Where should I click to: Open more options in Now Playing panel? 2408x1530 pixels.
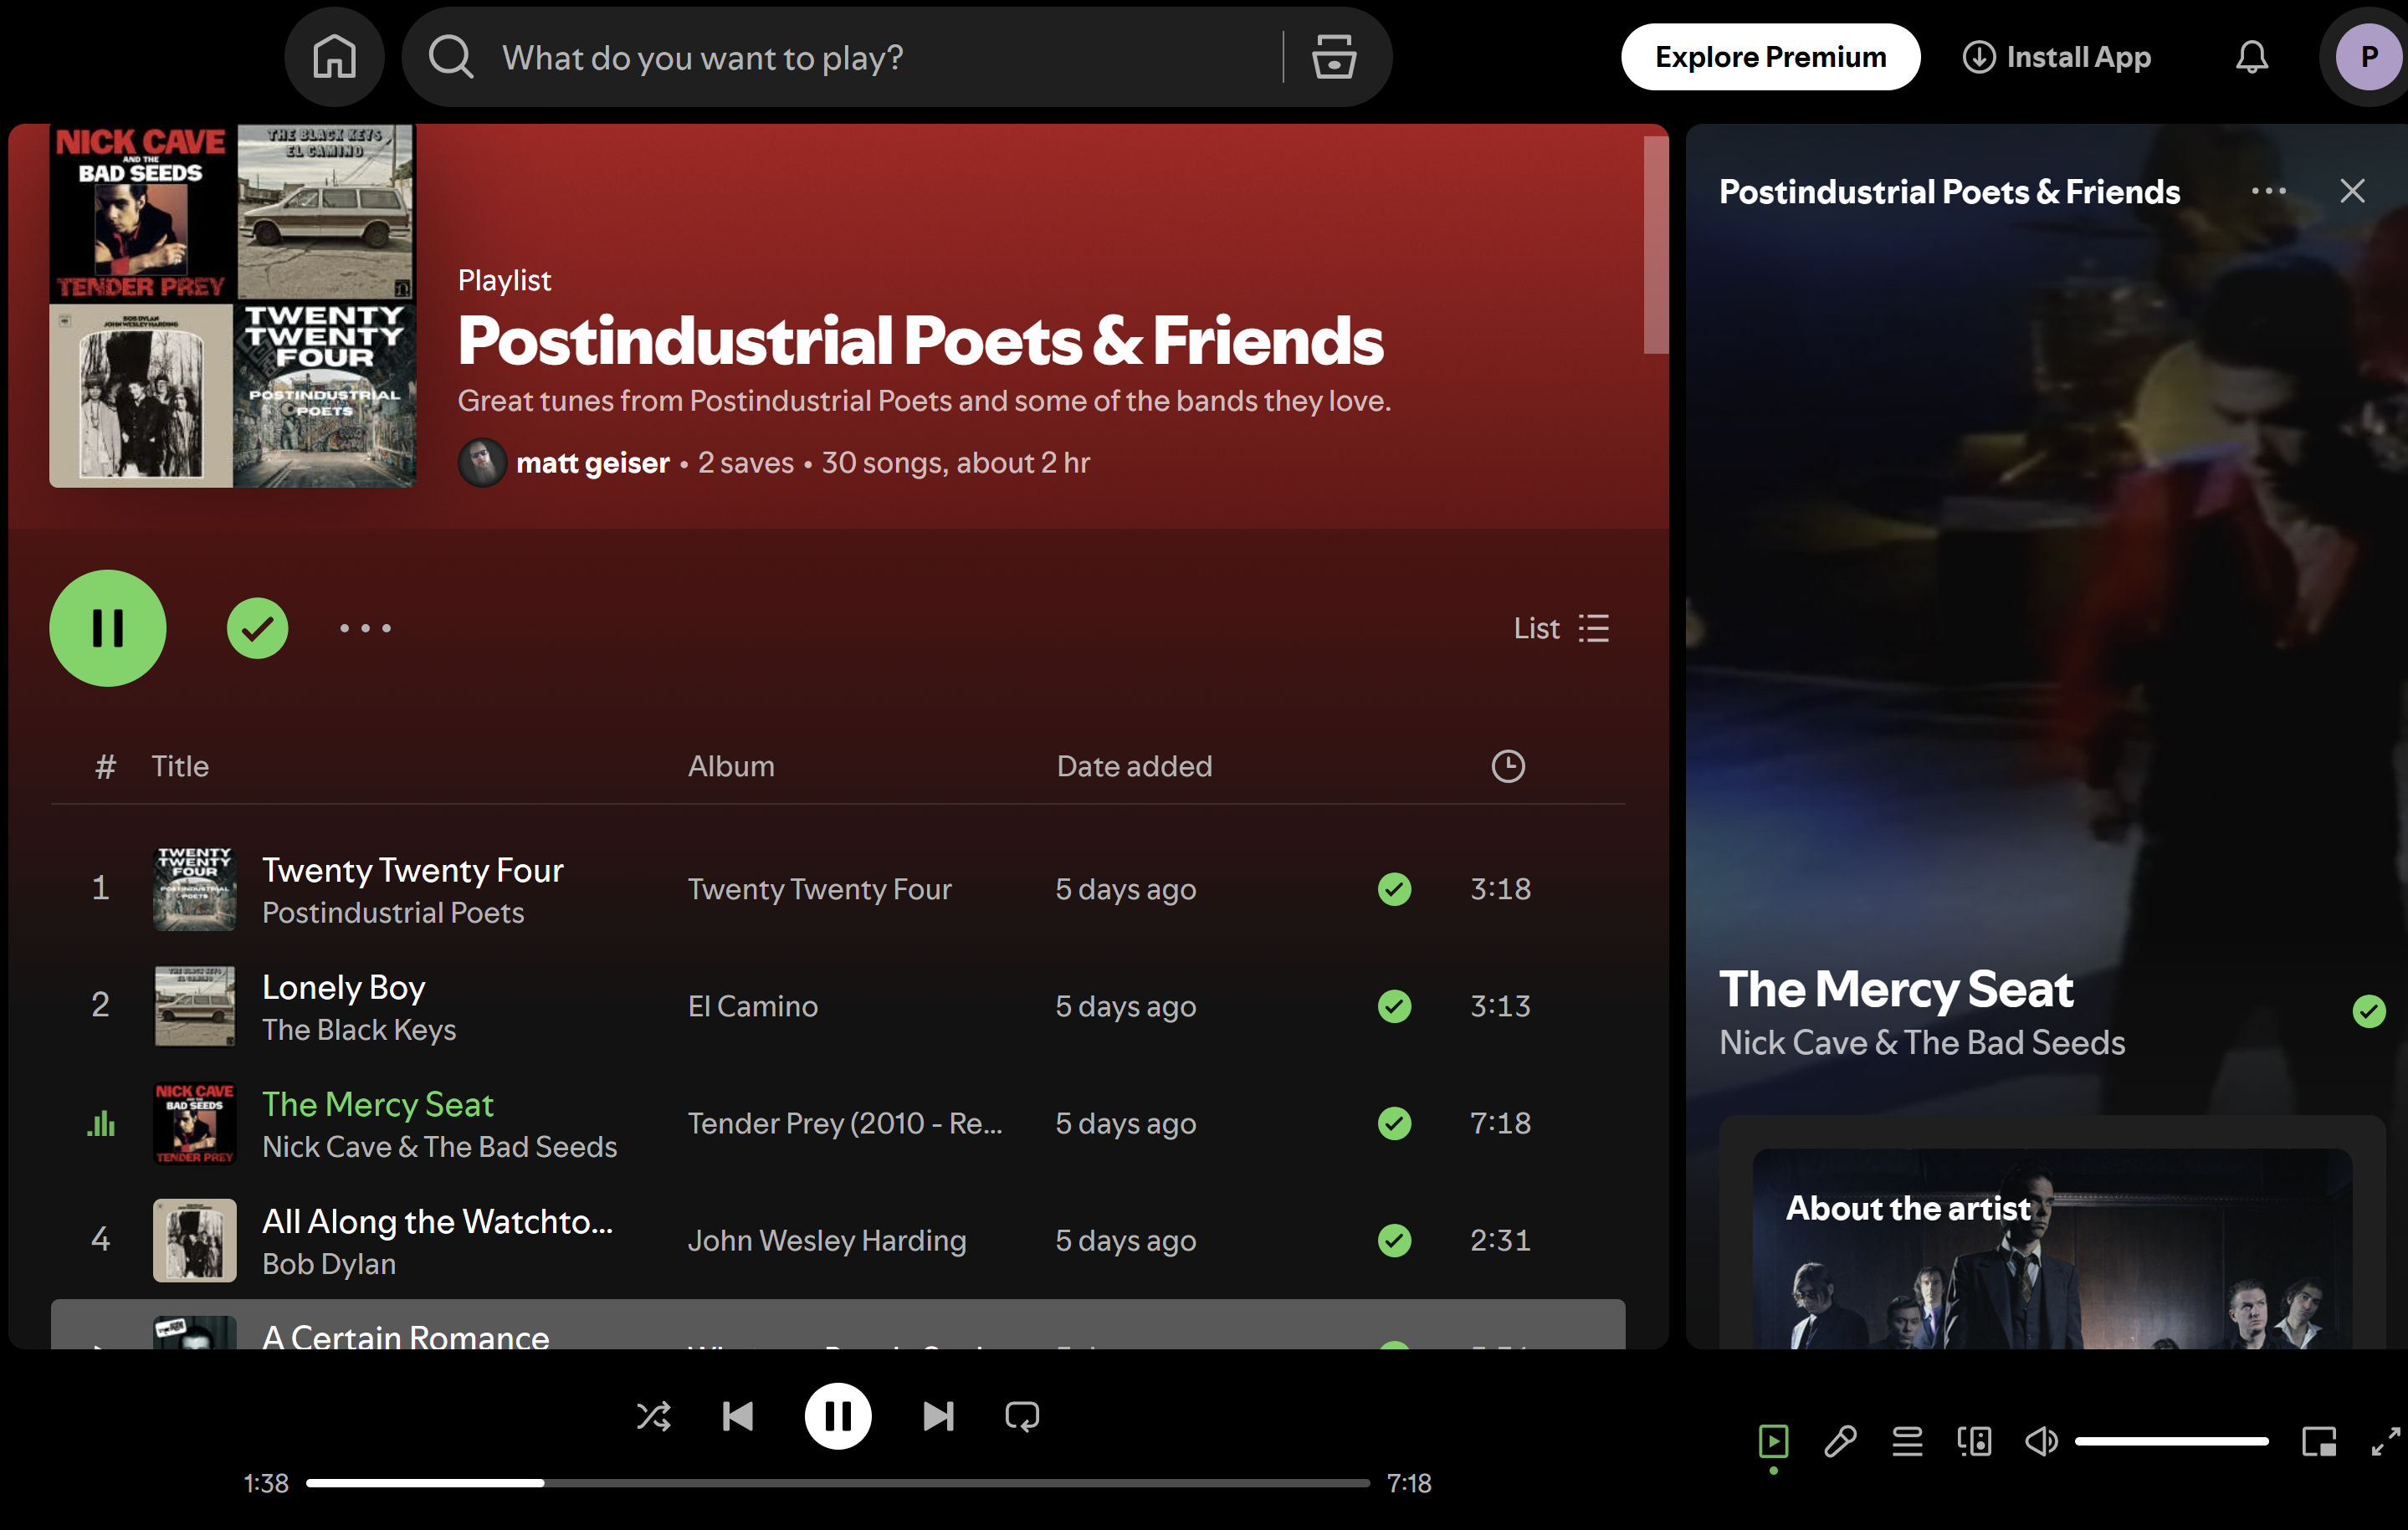[x=2267, y=191]
